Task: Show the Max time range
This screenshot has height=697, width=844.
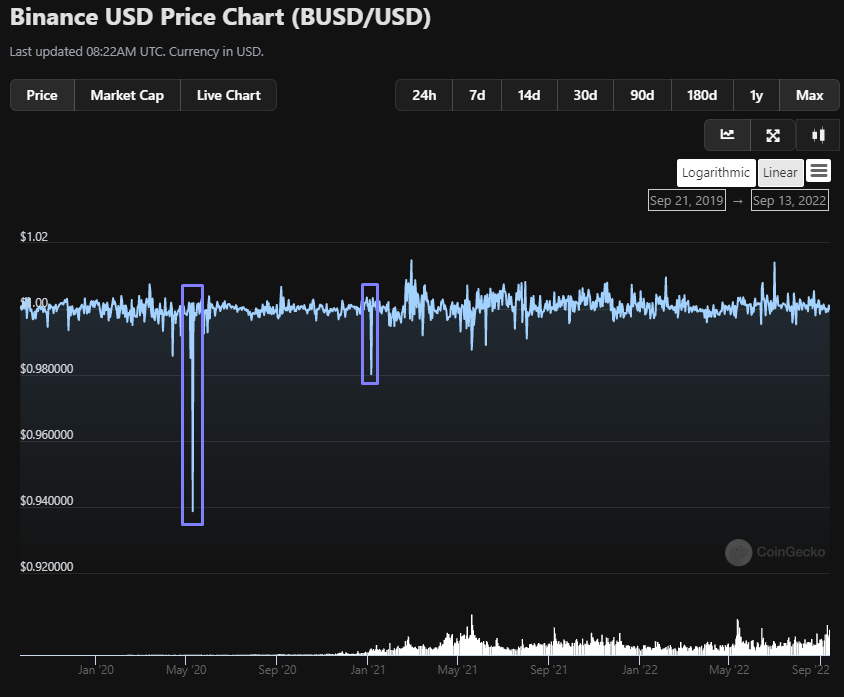Action: pos(810,95)
